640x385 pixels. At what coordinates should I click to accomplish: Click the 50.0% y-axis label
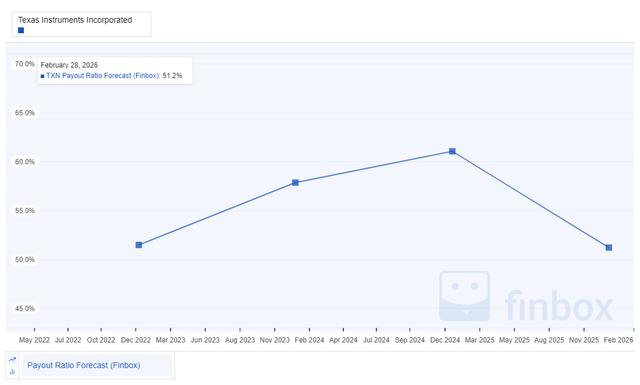[x=24, y=260]
